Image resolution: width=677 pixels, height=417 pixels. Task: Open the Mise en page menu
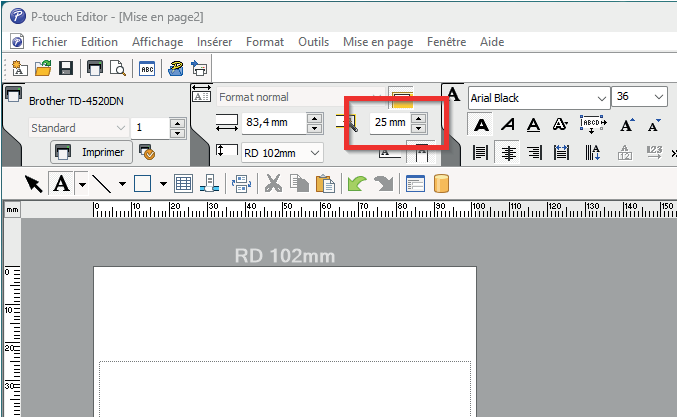click(x=378, y=42)
